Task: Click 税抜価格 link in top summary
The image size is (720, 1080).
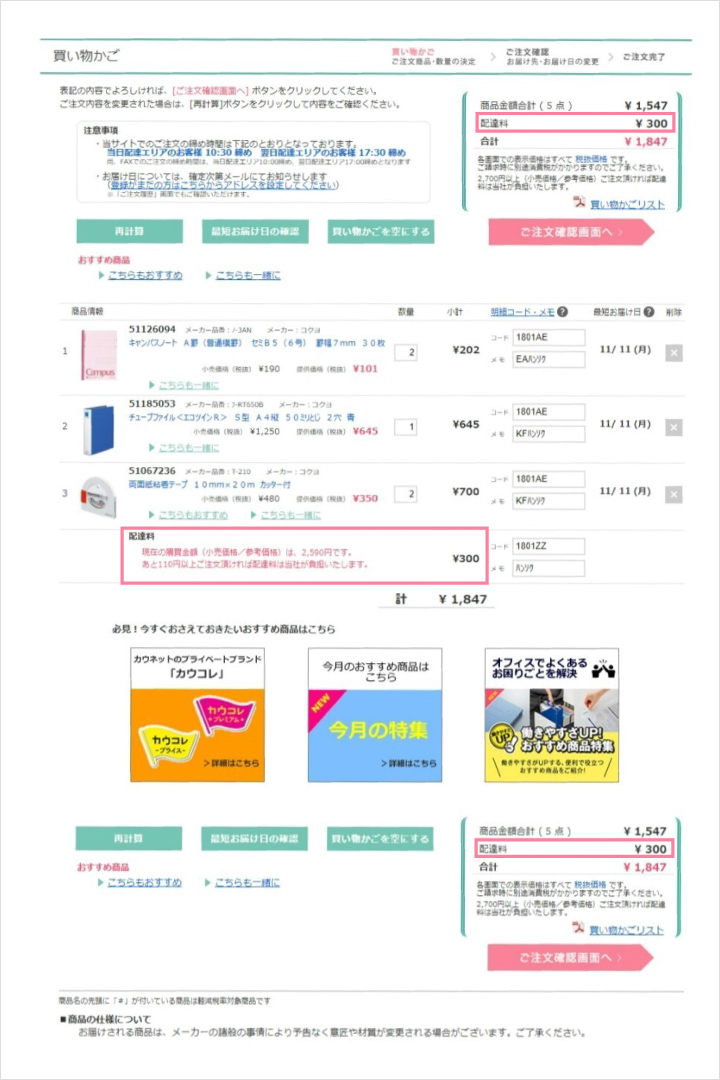Action: coord(591,159)
